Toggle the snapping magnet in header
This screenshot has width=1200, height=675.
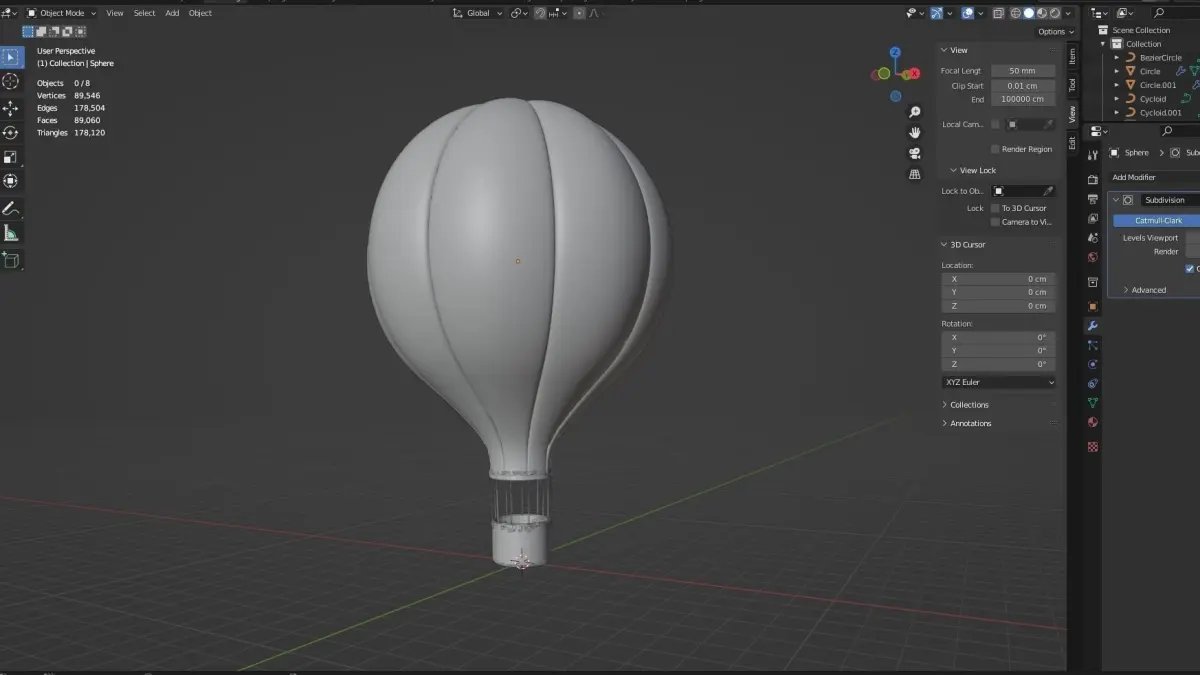pos(540,13)
